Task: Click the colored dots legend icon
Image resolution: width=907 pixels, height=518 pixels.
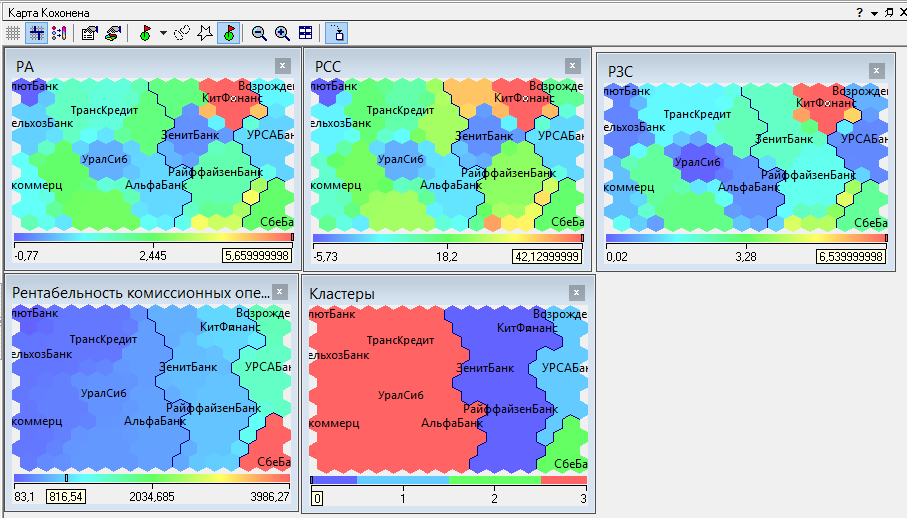Action: [x=58, y=34]
